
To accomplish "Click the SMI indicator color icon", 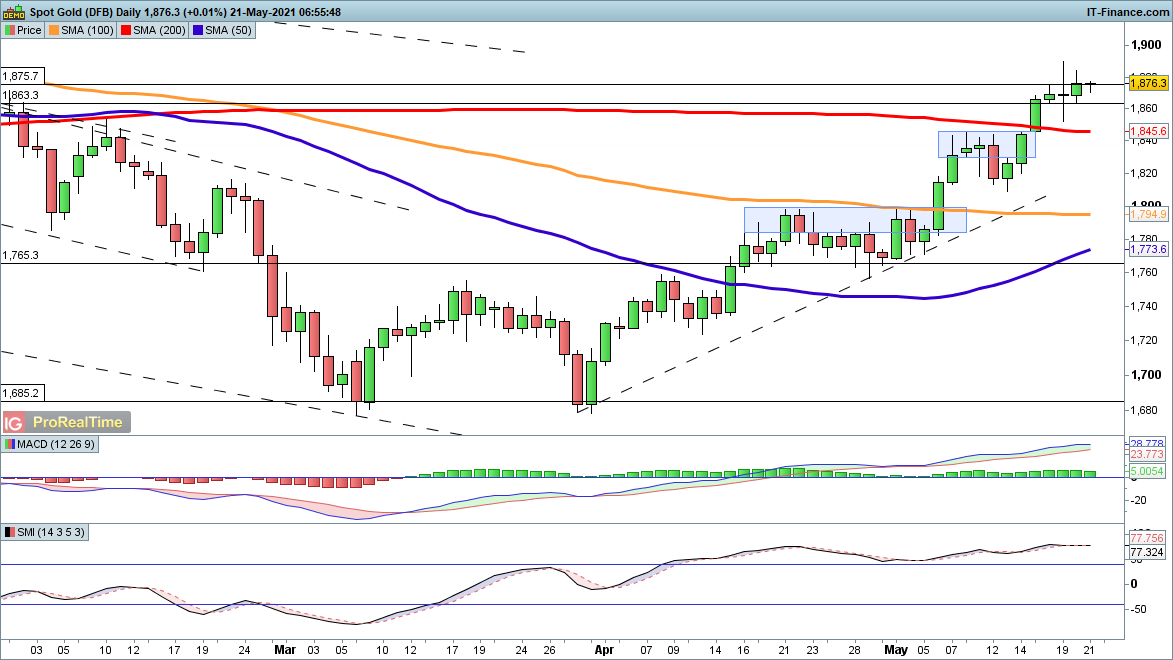I will coord(10,533).
